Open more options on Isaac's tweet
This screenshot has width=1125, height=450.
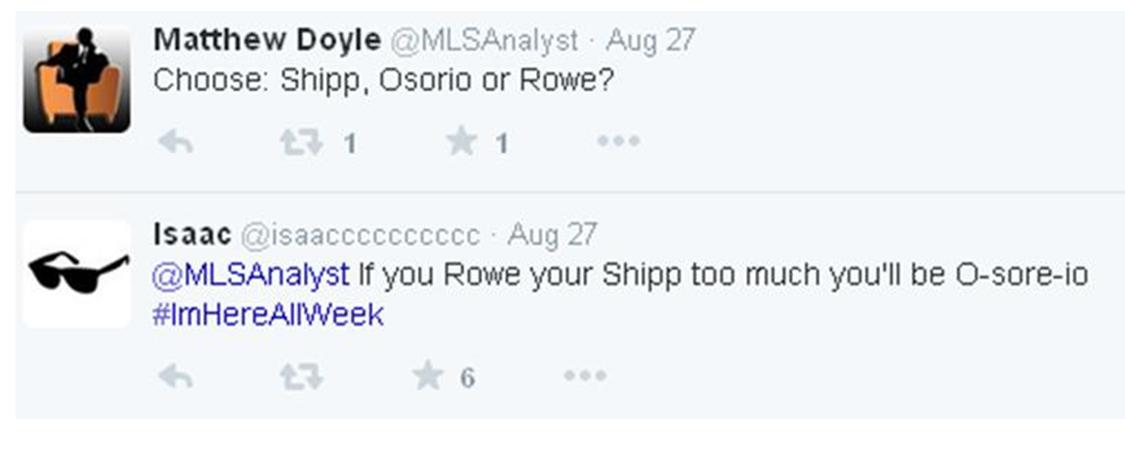coord(585,377)
